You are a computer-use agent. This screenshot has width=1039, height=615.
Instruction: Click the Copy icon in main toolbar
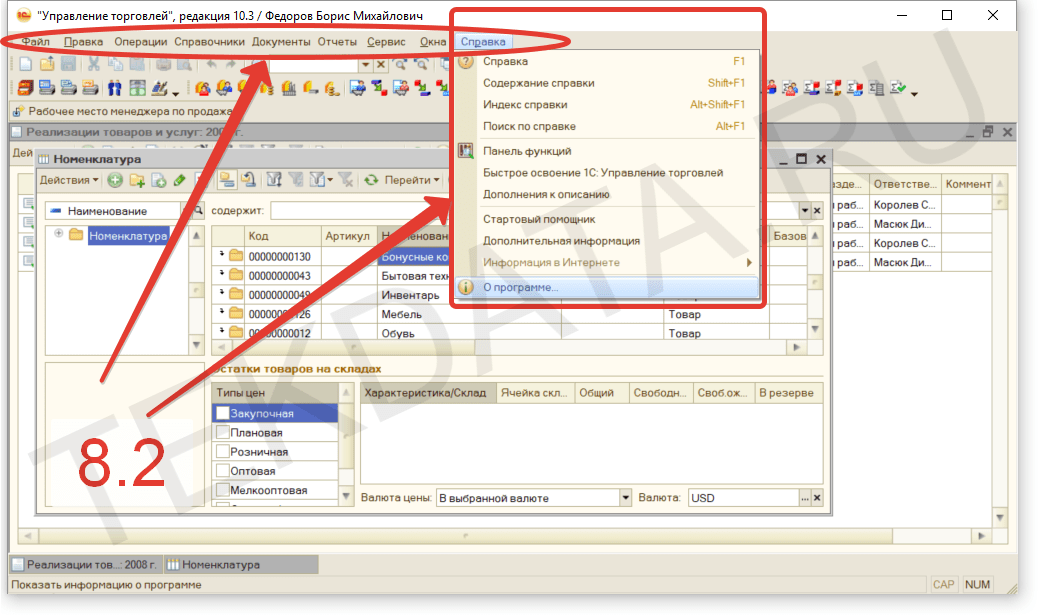click(115, 64)
